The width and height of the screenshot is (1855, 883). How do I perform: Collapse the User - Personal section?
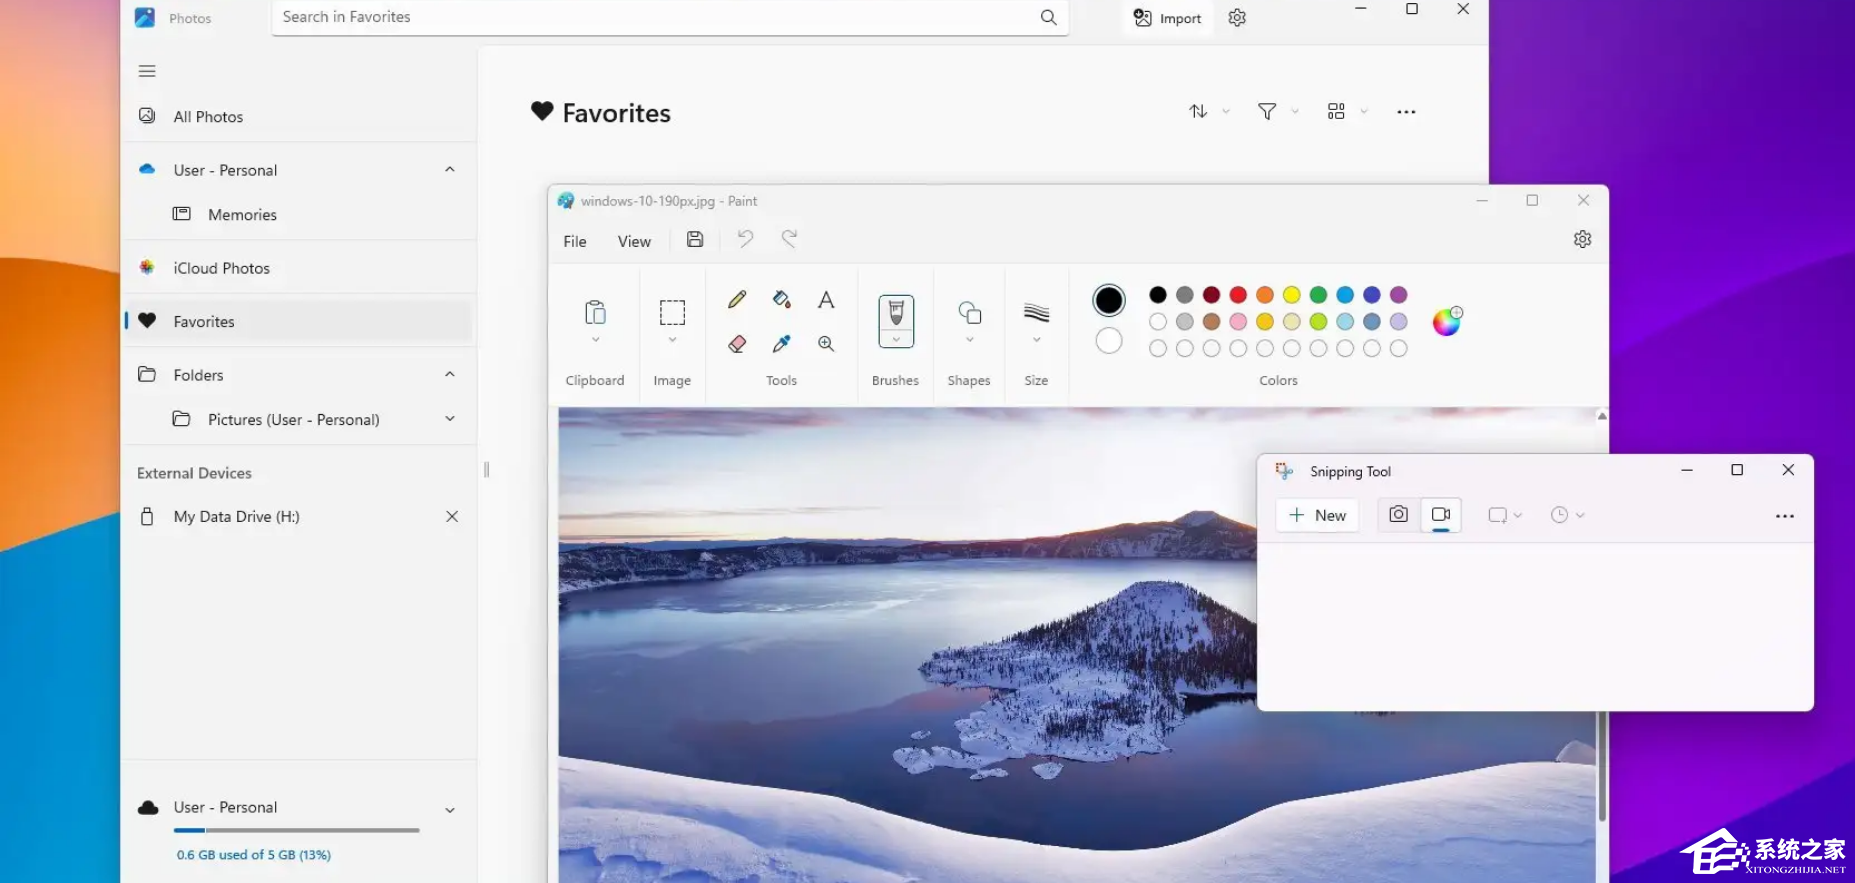point(450,170)
